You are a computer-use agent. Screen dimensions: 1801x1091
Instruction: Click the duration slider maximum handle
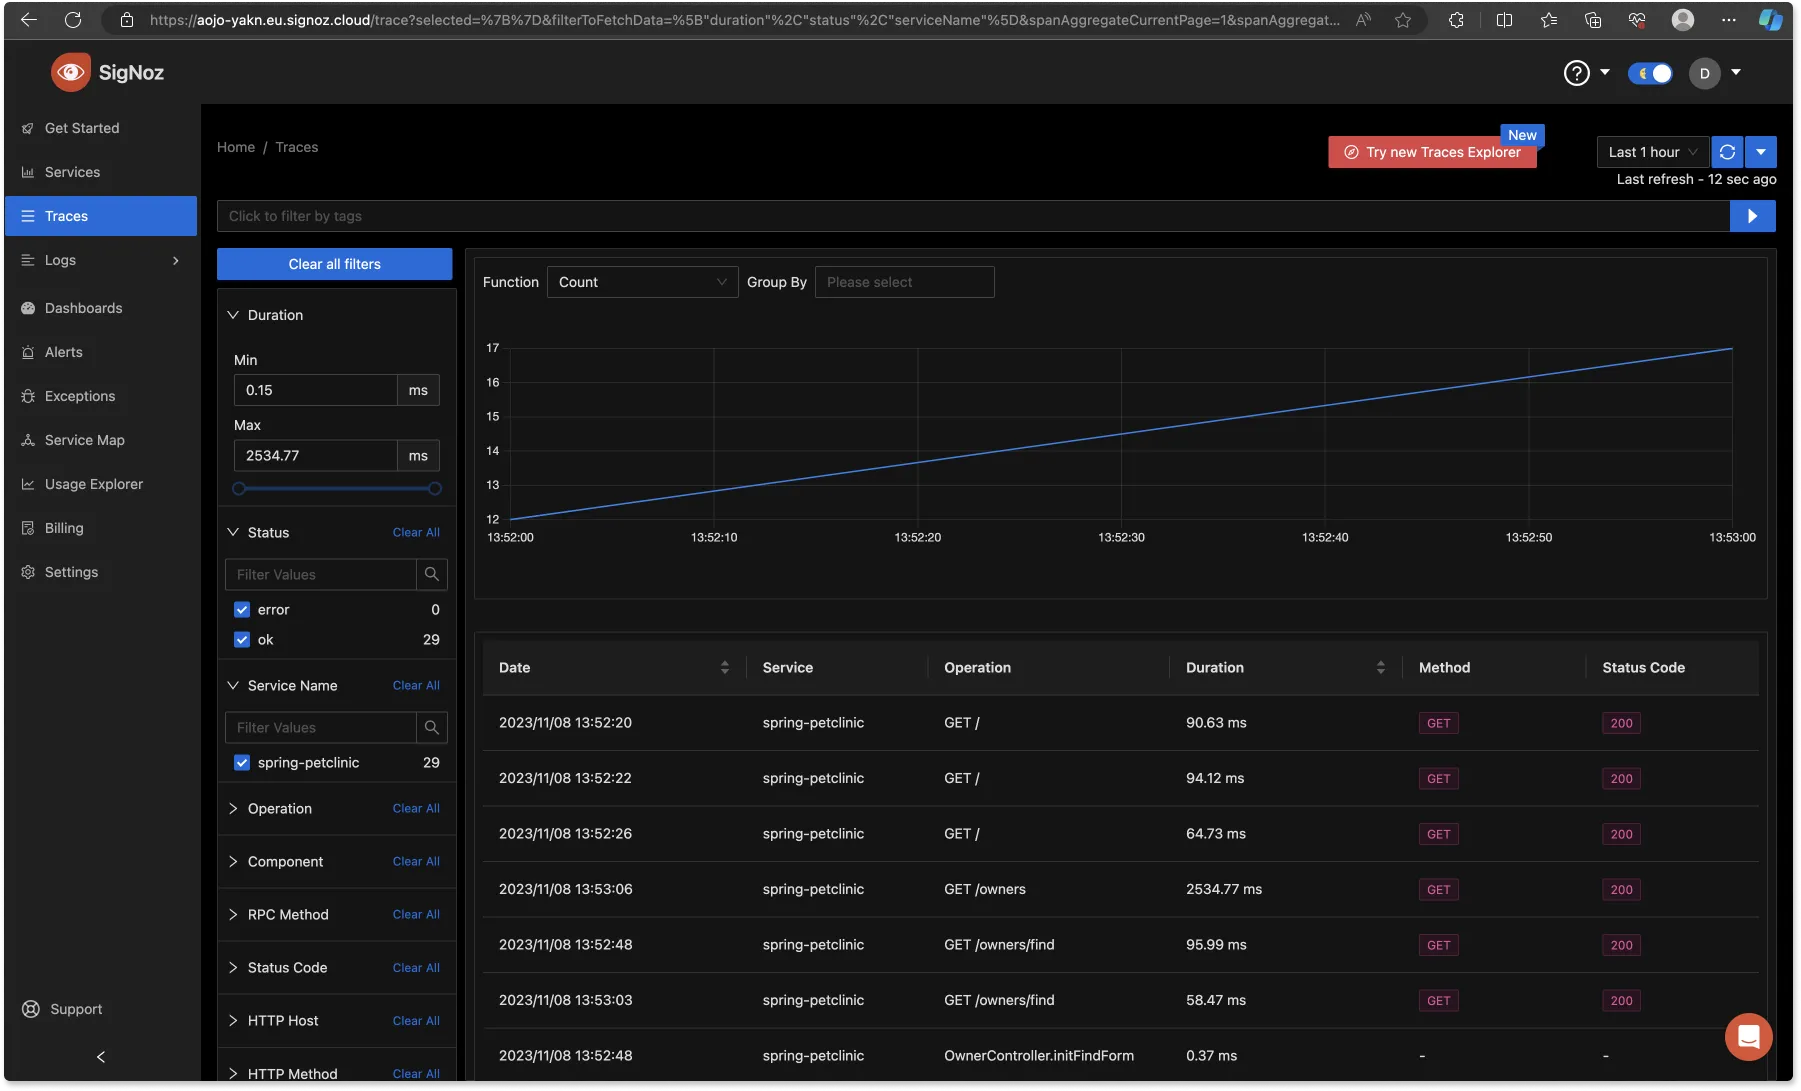click(x=434, y=489)
